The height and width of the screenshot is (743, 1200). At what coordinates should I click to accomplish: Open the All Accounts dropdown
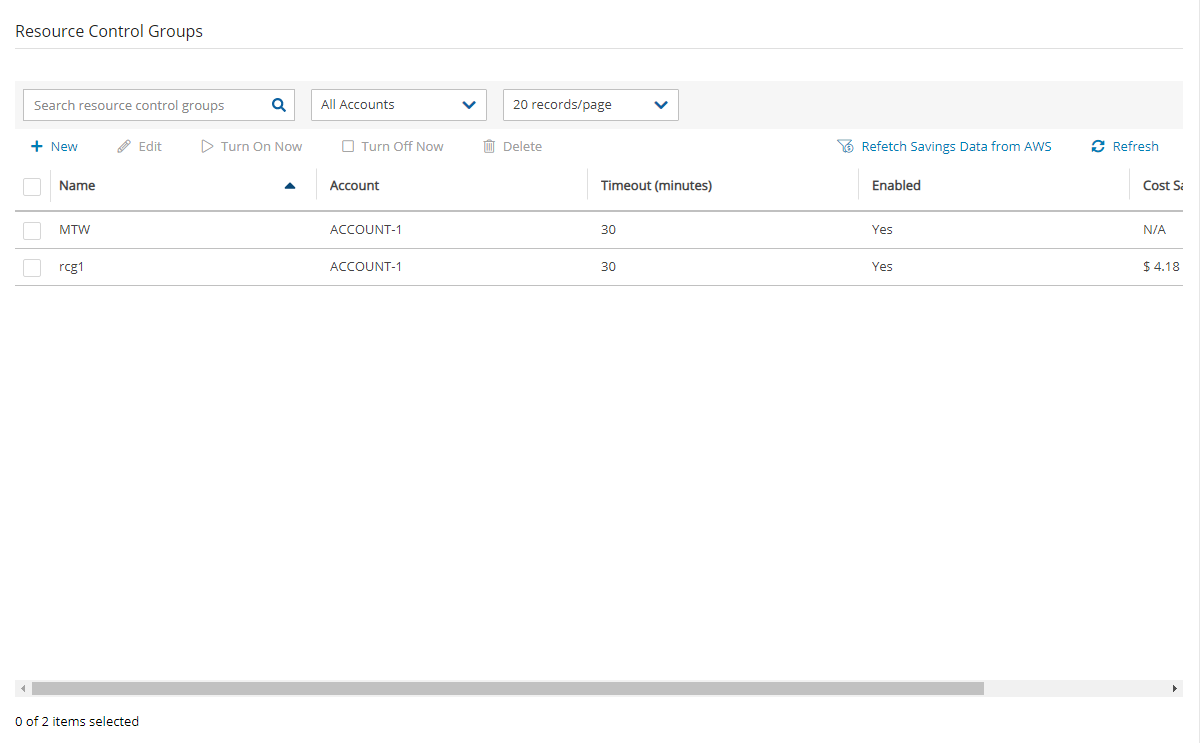(x=398, y=105)
